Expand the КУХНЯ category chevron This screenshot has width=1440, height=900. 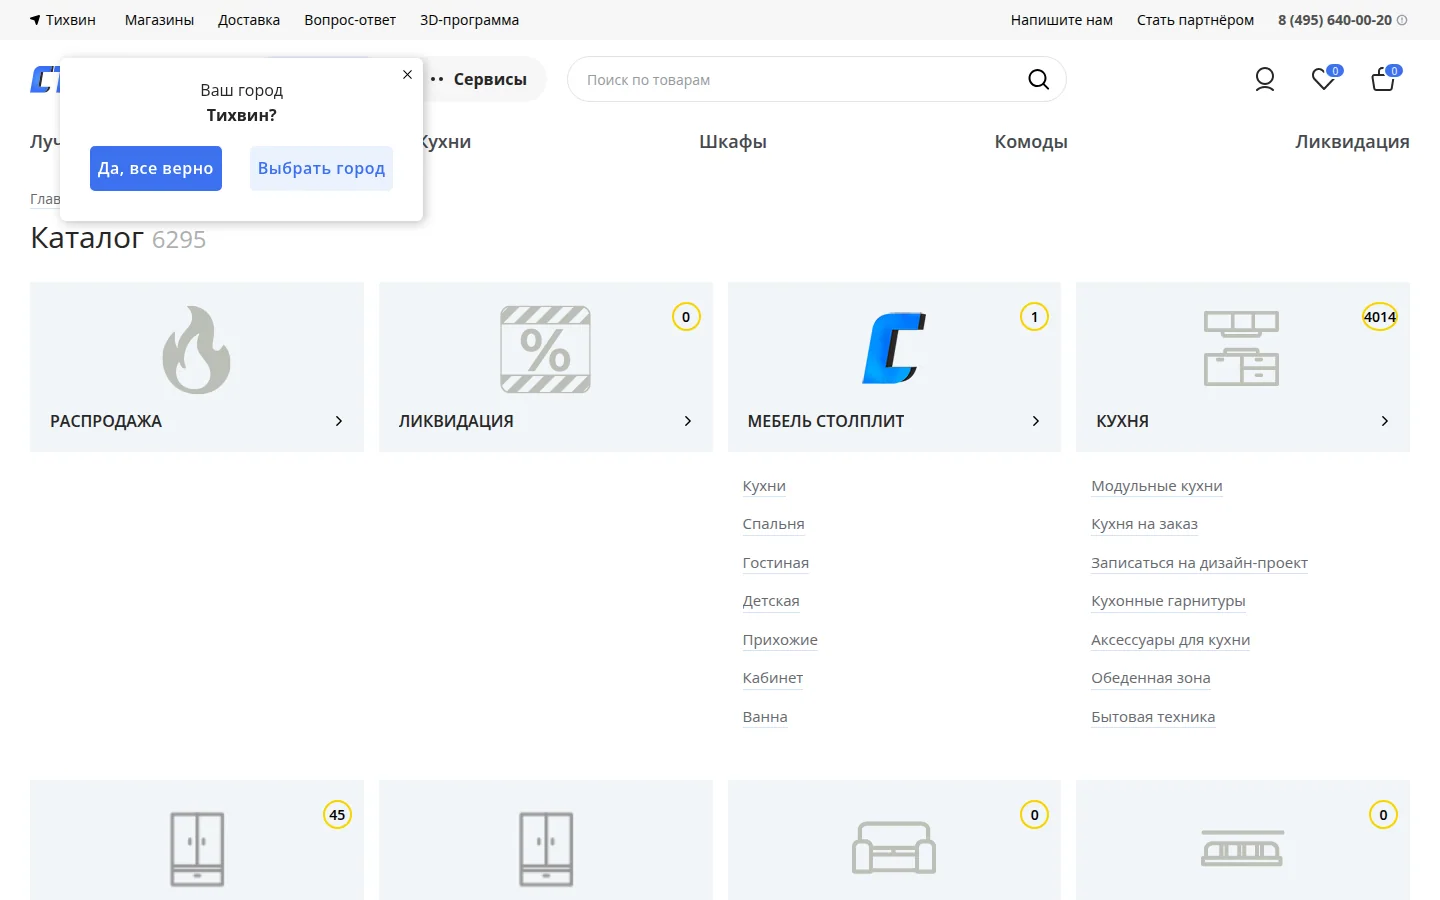point(1385,421)
